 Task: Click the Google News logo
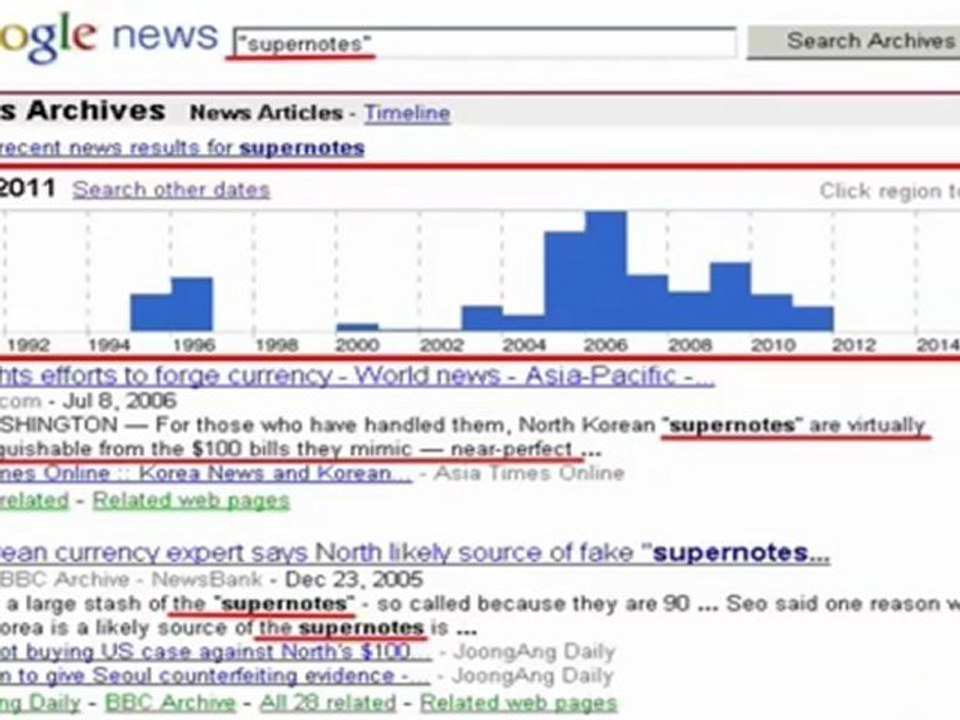click(109, 37)
